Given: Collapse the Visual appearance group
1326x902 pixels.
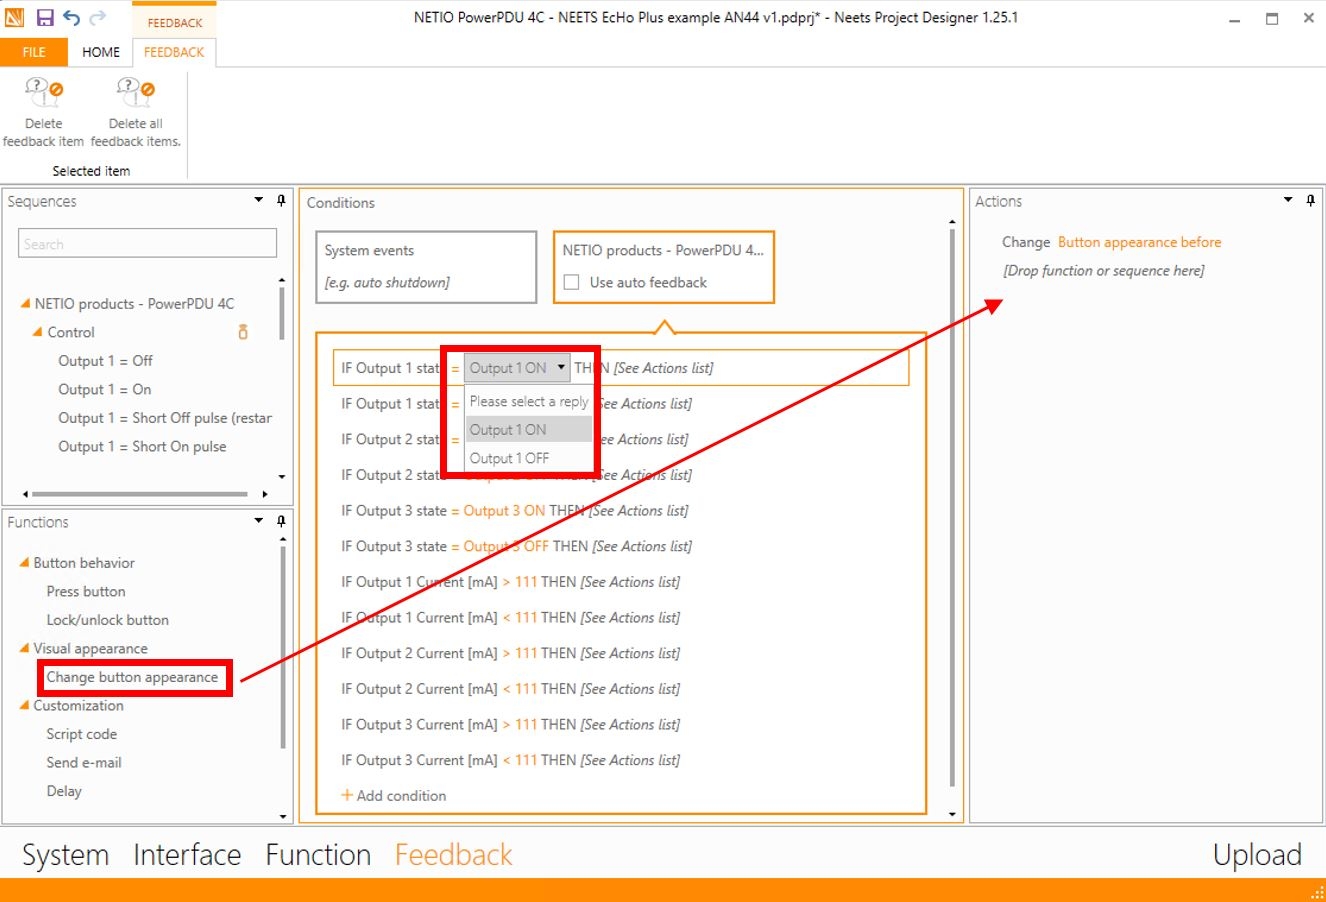Looking at the screenshot, I should [25, 649].
